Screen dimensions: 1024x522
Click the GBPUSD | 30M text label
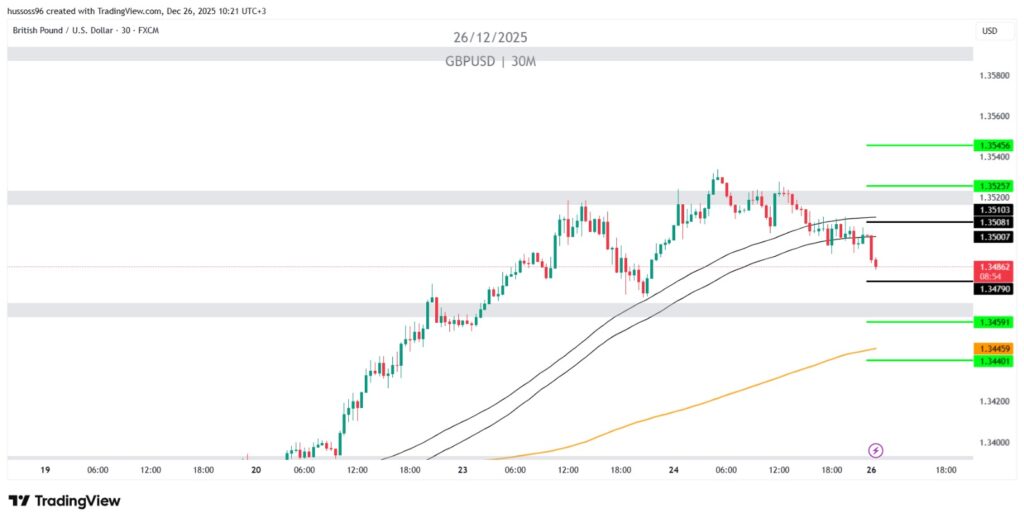tap(489, 61)
